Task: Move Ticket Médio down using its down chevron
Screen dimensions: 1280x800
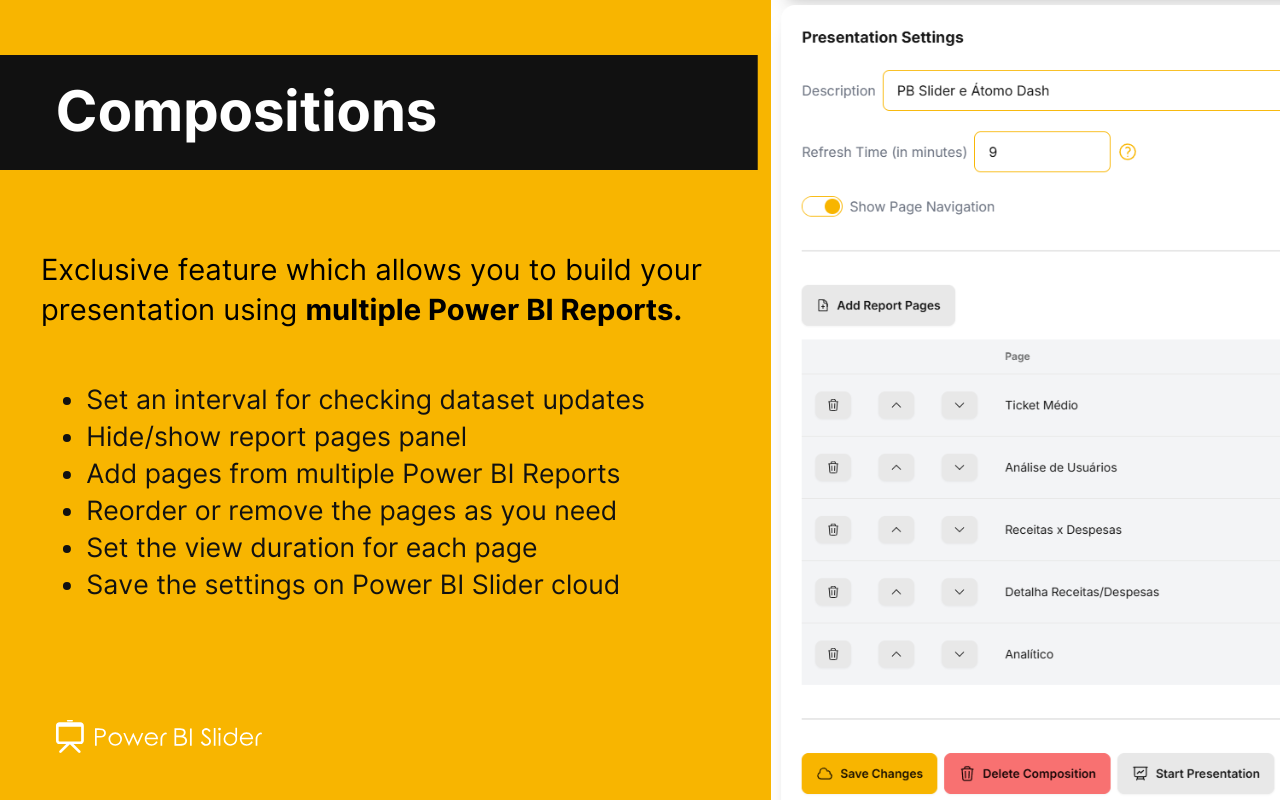Action: 959,405
